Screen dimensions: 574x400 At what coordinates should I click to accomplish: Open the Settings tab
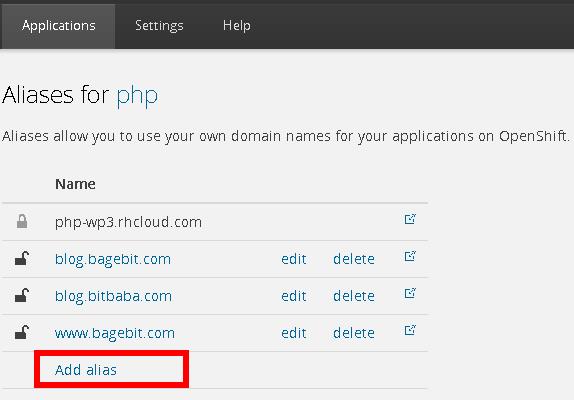click(x=159, y=26)
